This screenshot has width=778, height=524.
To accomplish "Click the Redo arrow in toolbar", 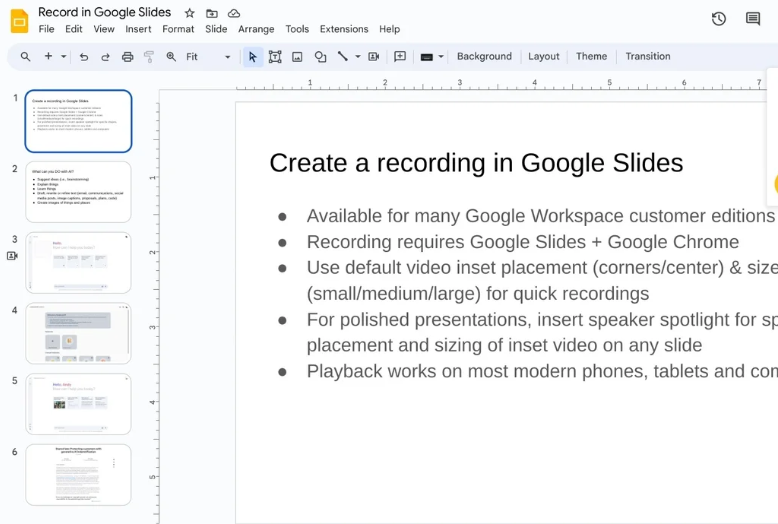I will tap(105, 57).
